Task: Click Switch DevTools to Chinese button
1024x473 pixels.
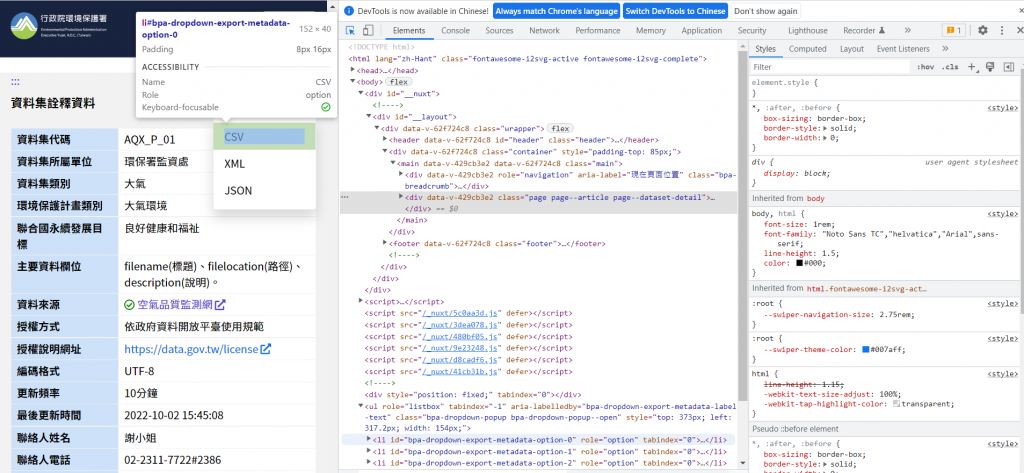Action: pyautogui.click(x=675, y=11)
